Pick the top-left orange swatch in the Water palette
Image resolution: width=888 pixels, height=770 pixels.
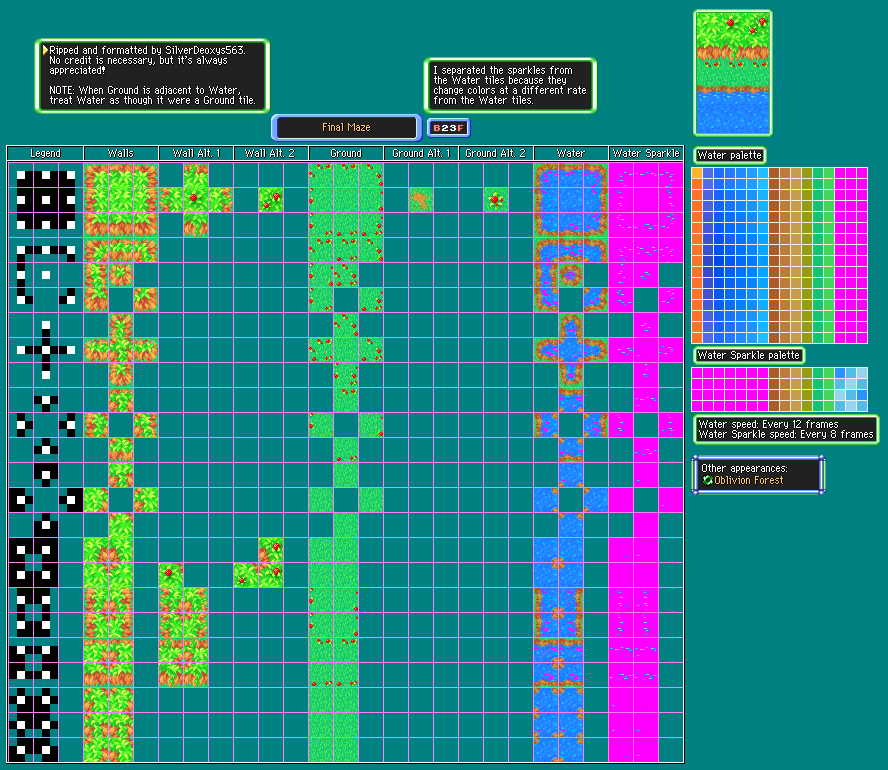click(x=697, y=173)
